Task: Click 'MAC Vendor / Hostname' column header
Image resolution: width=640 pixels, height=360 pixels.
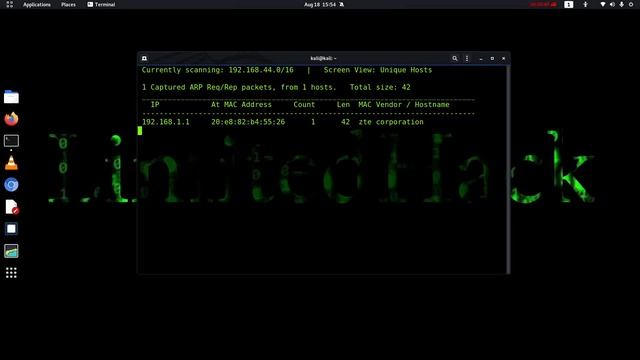Action: pos(404,104)
